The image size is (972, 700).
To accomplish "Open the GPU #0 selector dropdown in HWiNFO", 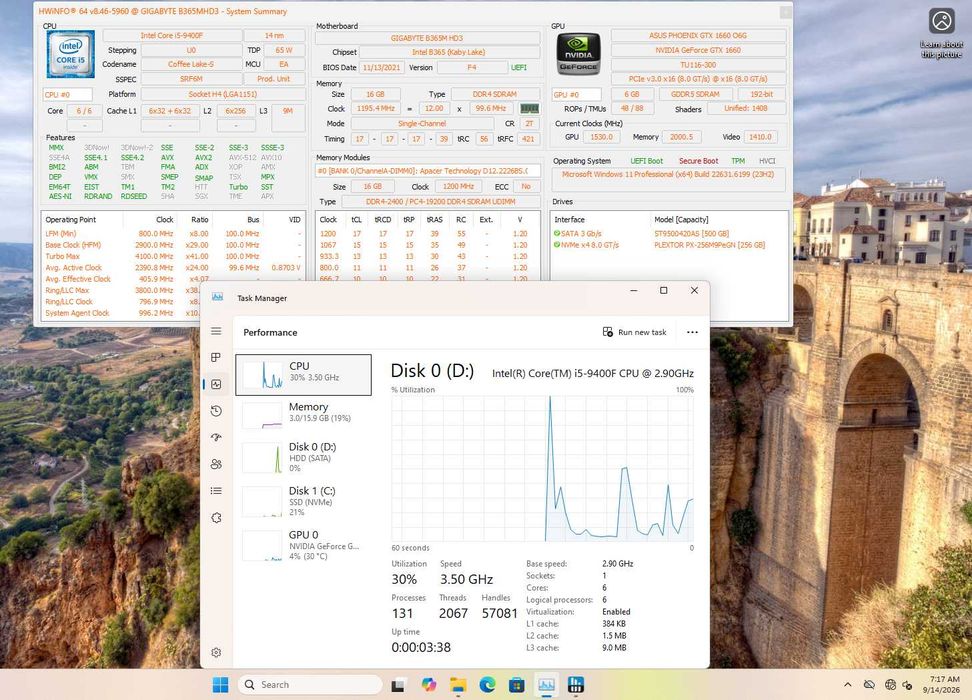I will pos(577,94).
